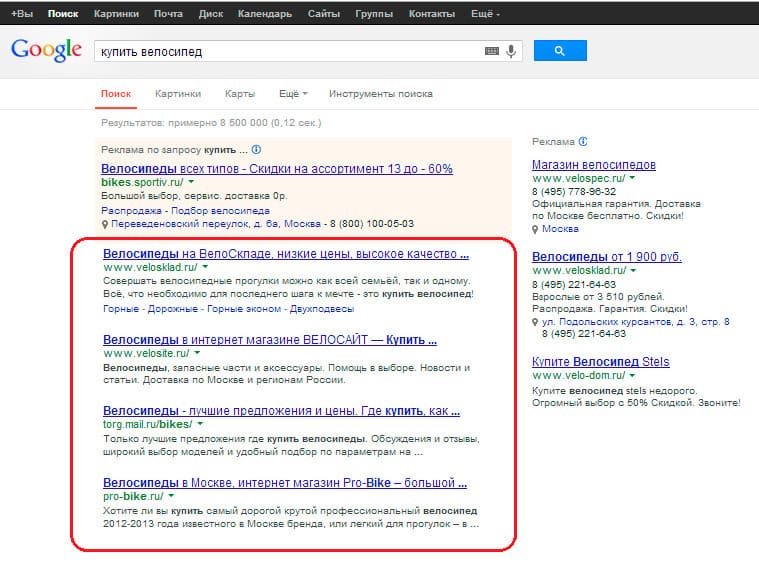Open address 'ул. Подольских курсантов, д. 3, стр. 8'
This screenshot has width=759, height=566.
pyautogui.click(x=636, y=321)
